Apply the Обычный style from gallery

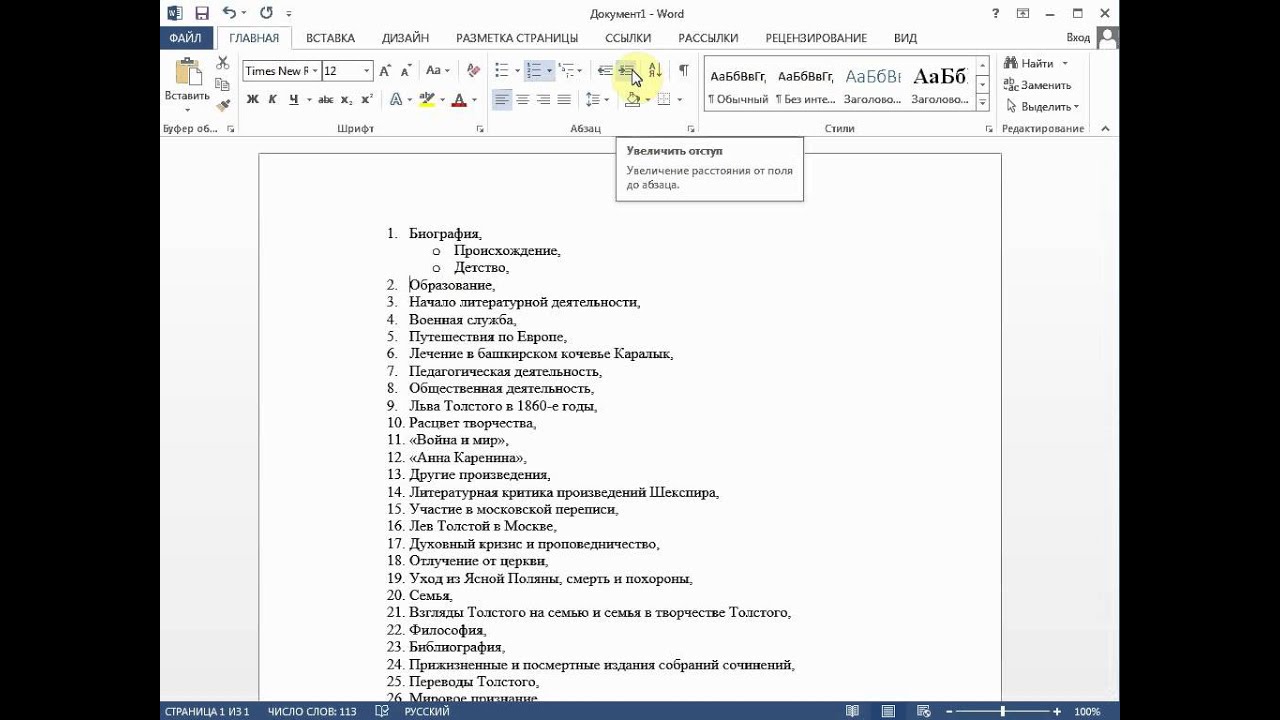tap(738, 84)
